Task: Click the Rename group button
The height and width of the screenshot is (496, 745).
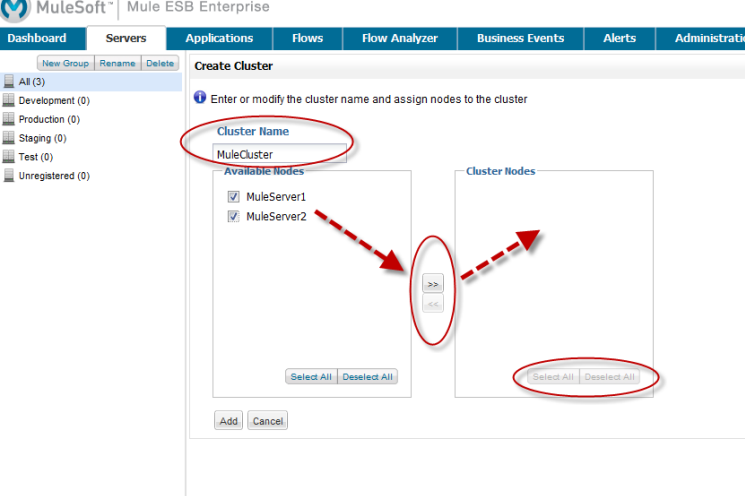Action: [117, 63]
